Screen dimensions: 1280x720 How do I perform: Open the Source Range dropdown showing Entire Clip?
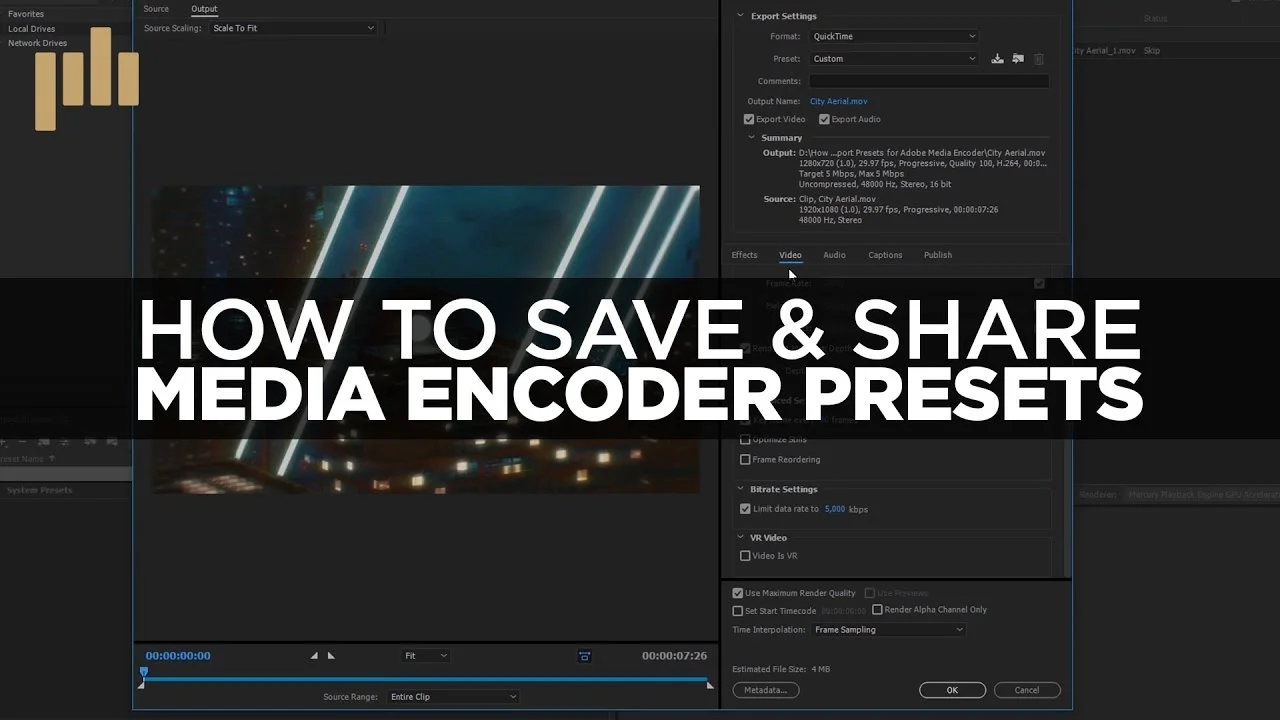click(453, 696)
